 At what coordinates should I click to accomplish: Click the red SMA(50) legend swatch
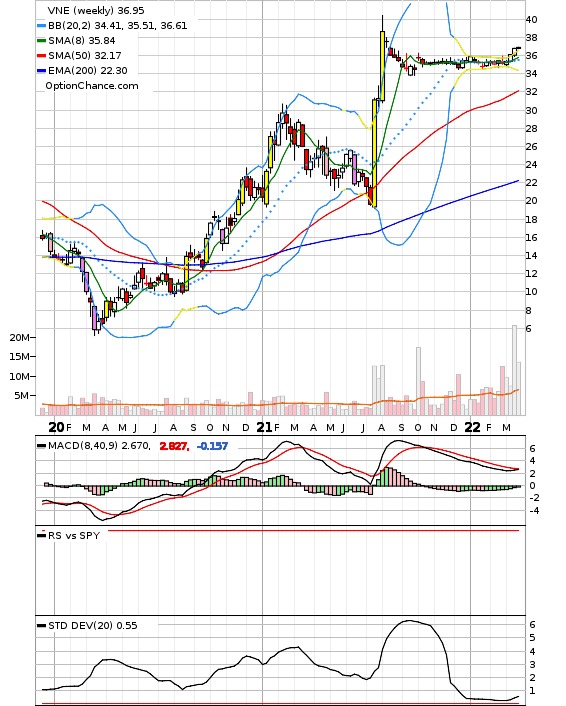tap(41, 56)
